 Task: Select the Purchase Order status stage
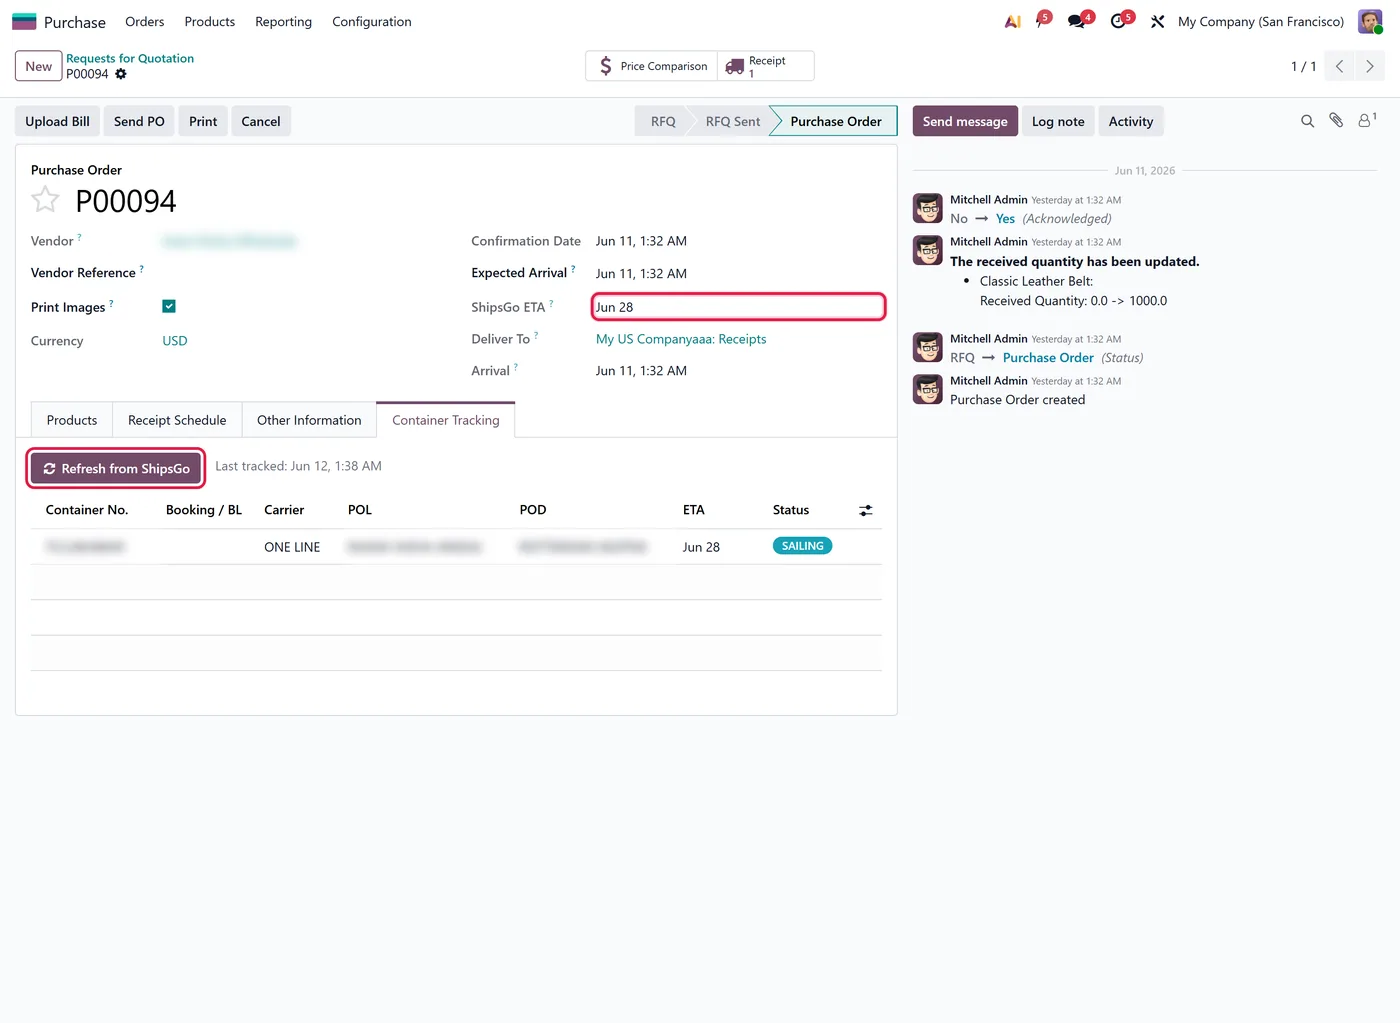[836, 121]
